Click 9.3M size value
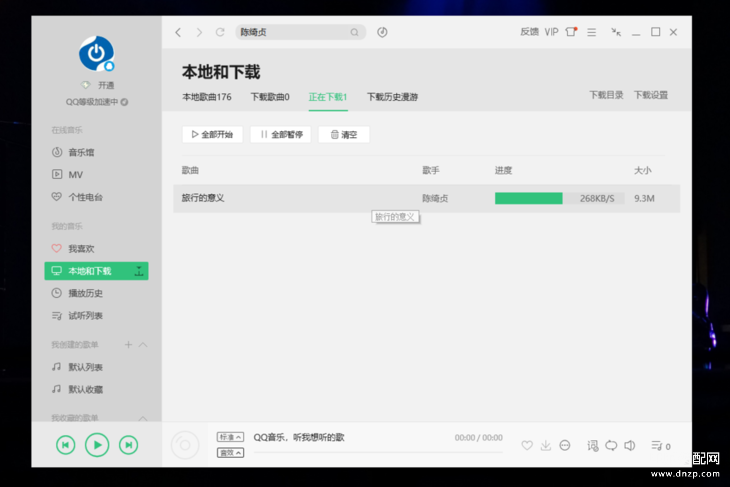Screen dimensions: 730x487 pyautogui.click(x=644, y=198)
